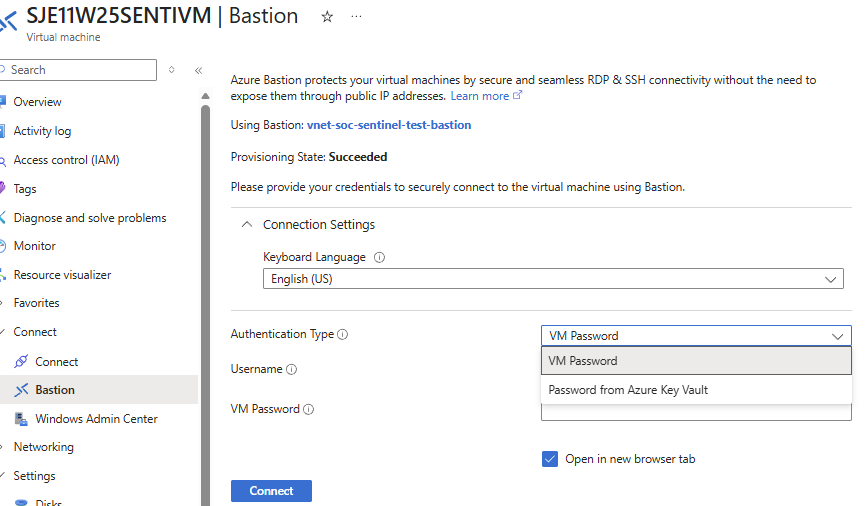Open Monitor in the sidebar

(x=34, y=246)
